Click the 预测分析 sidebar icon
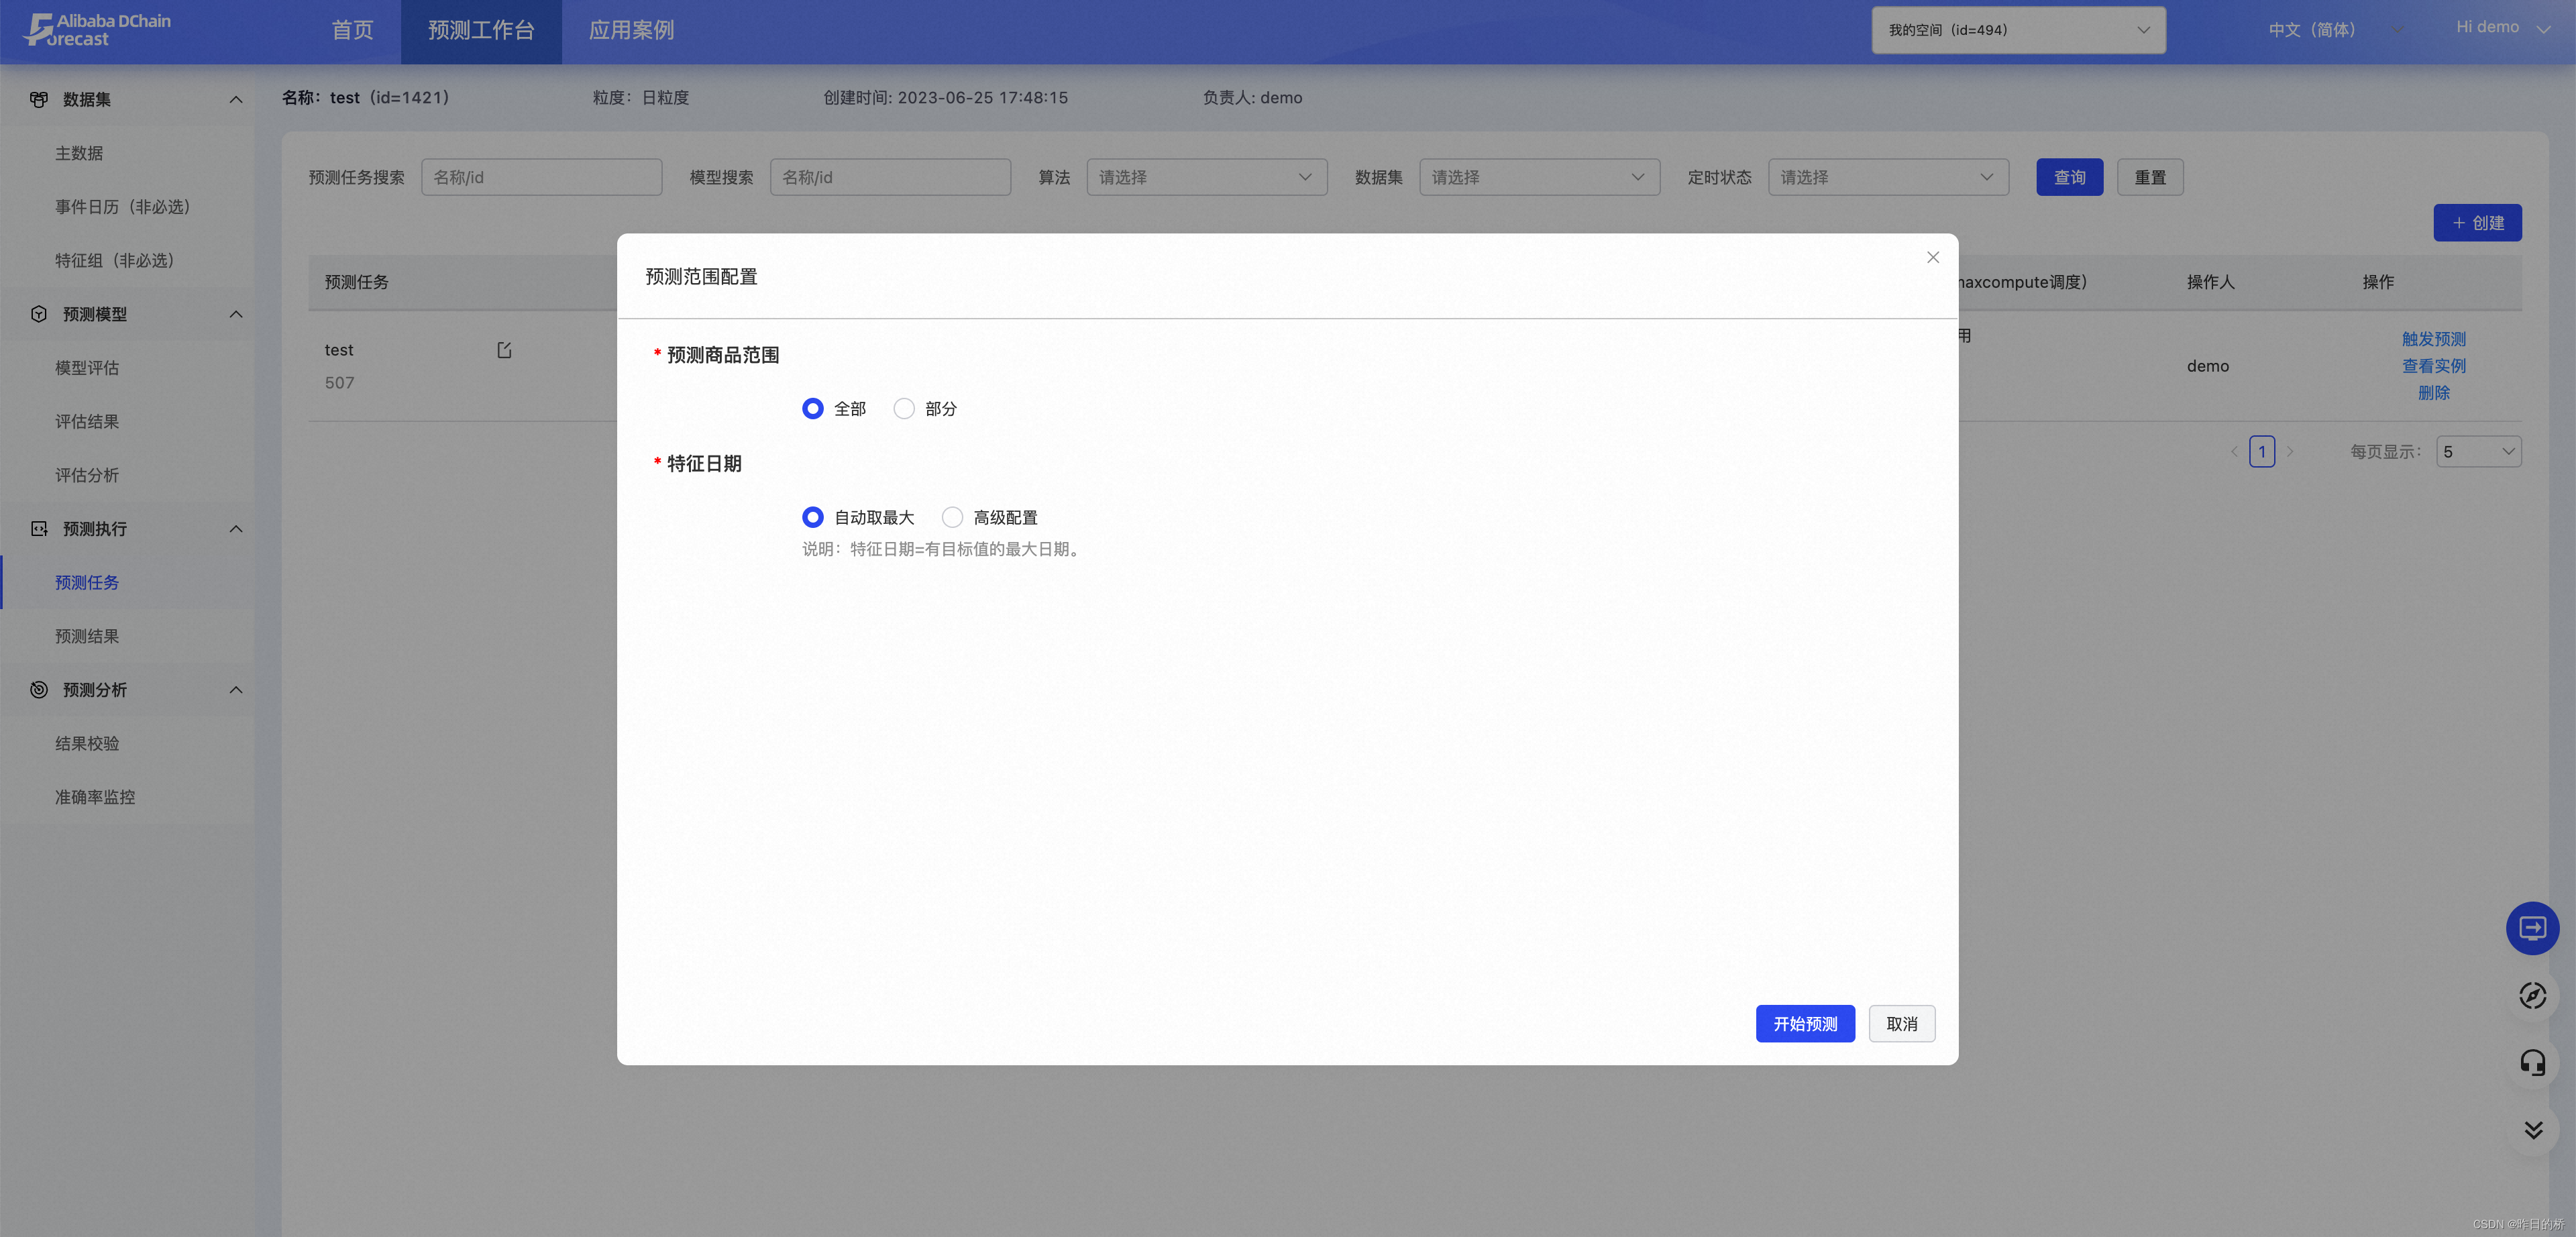The height and width of the screenshot is (1237, 2576). (x=39, y=690)
